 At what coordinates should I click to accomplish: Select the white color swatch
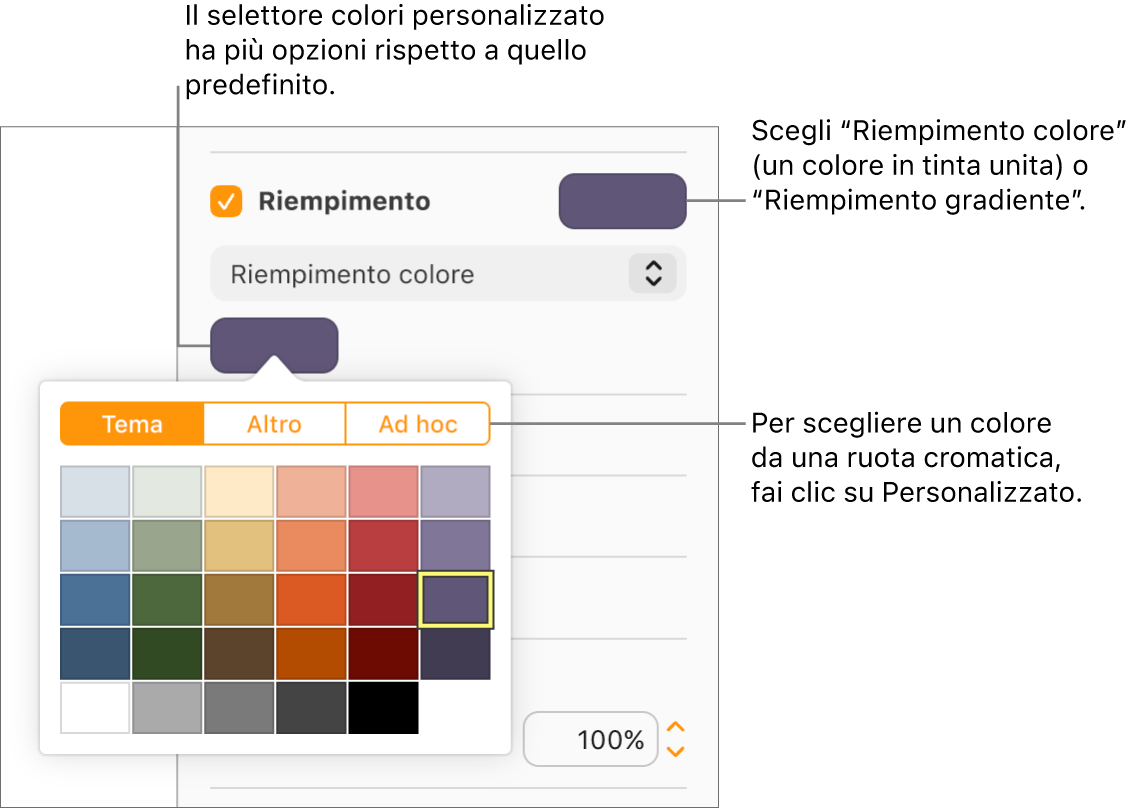click(95, 706)
